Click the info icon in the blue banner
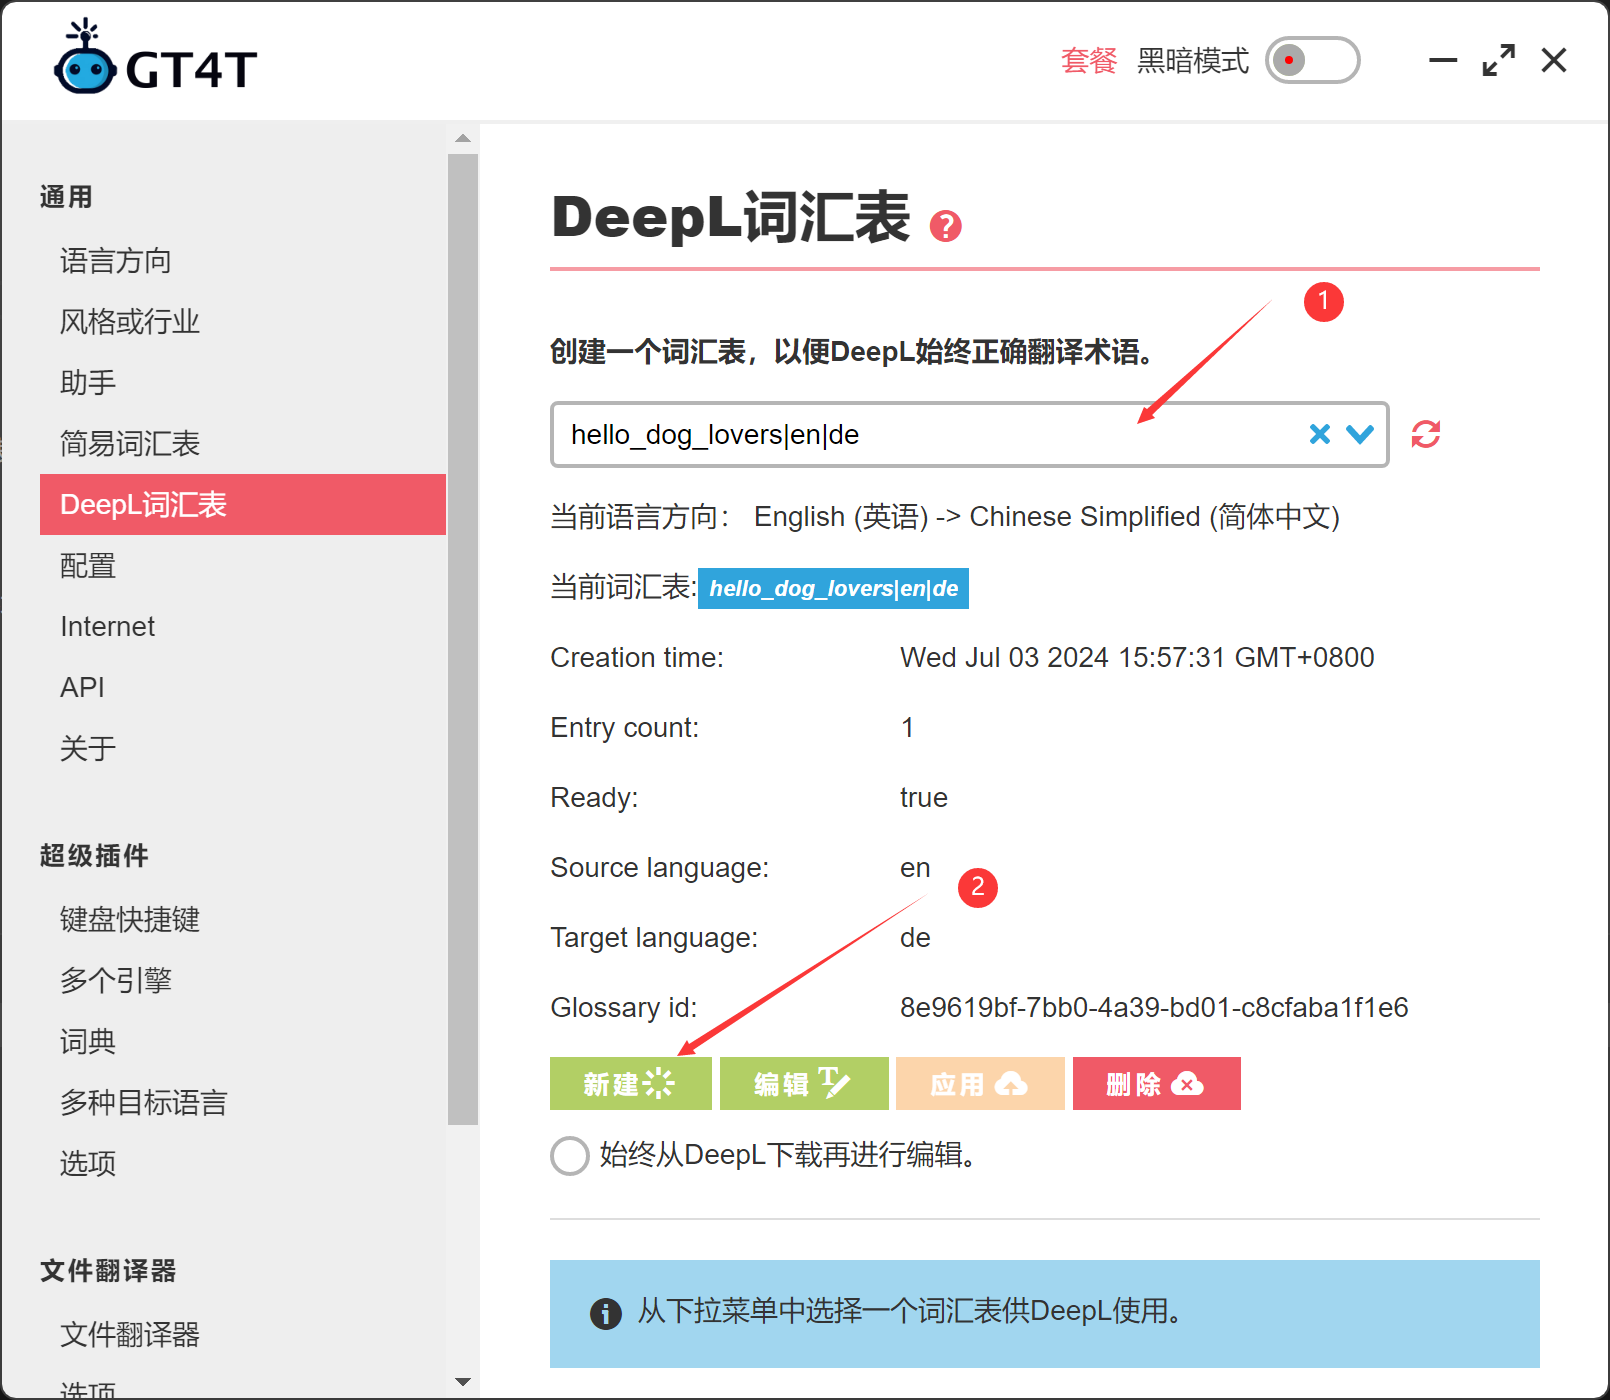 click(605, 1313)
